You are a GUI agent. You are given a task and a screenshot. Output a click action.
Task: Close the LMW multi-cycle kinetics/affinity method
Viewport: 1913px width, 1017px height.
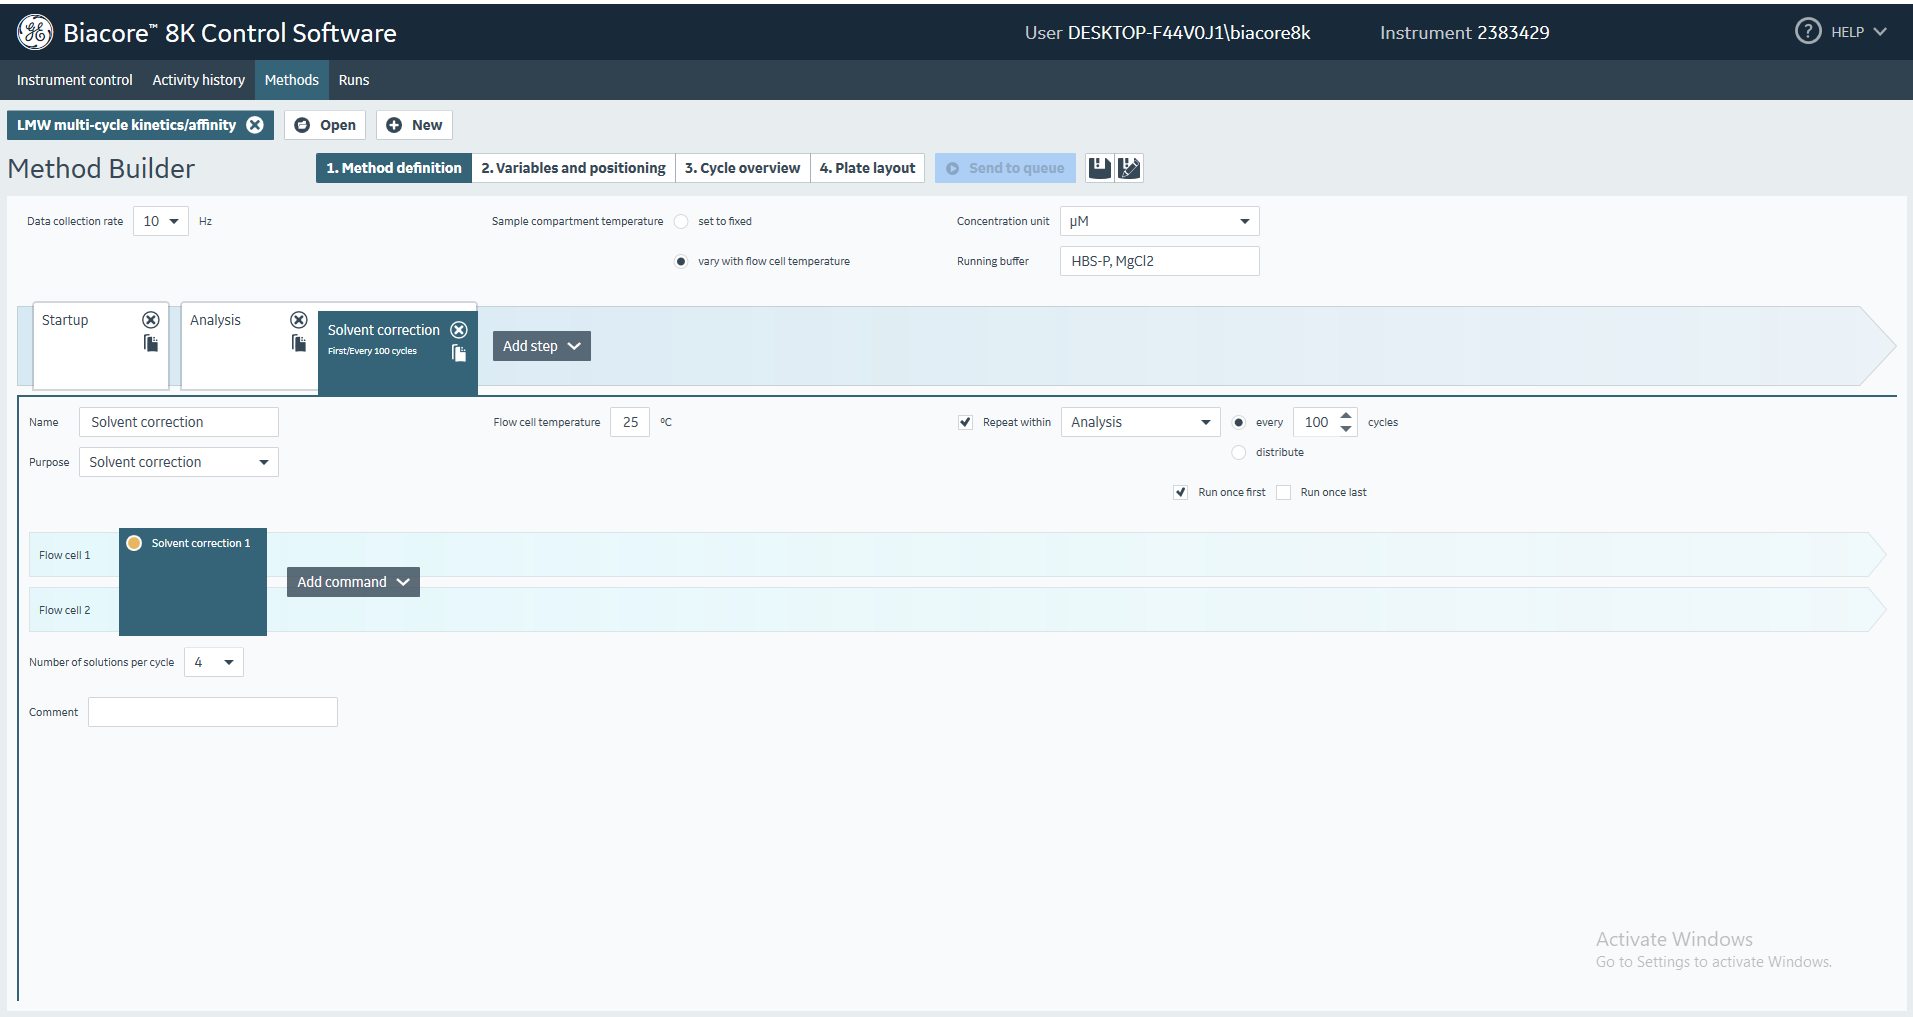[255, 125]
